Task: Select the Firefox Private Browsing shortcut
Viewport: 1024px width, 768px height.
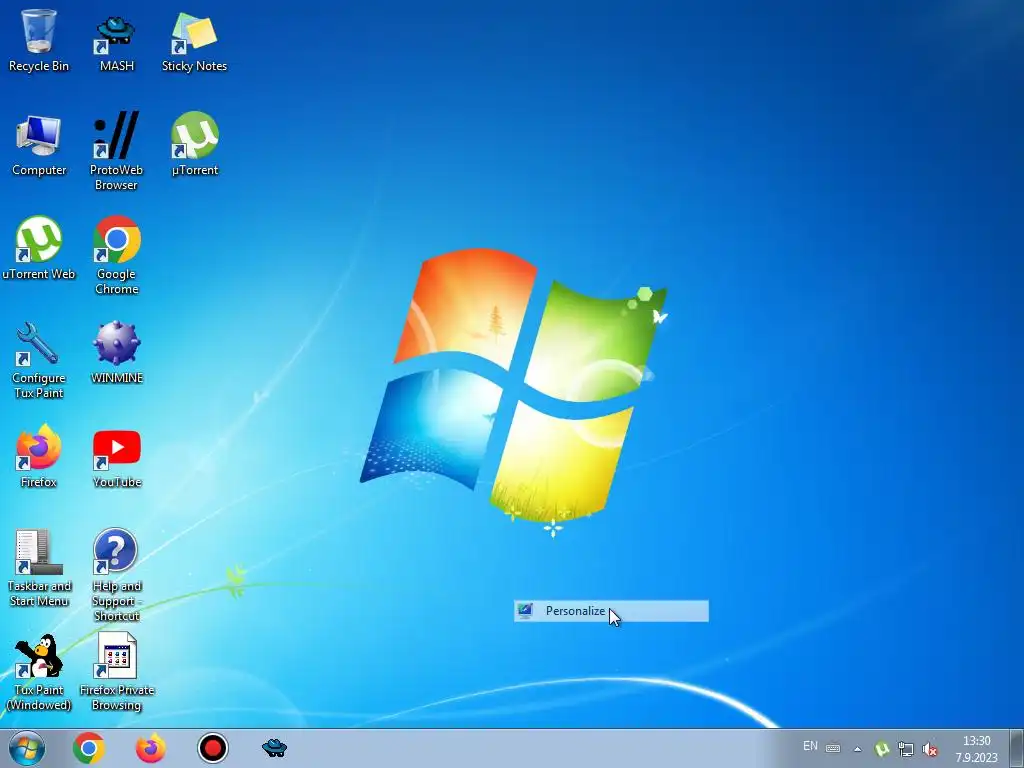Action: point(116,673)
